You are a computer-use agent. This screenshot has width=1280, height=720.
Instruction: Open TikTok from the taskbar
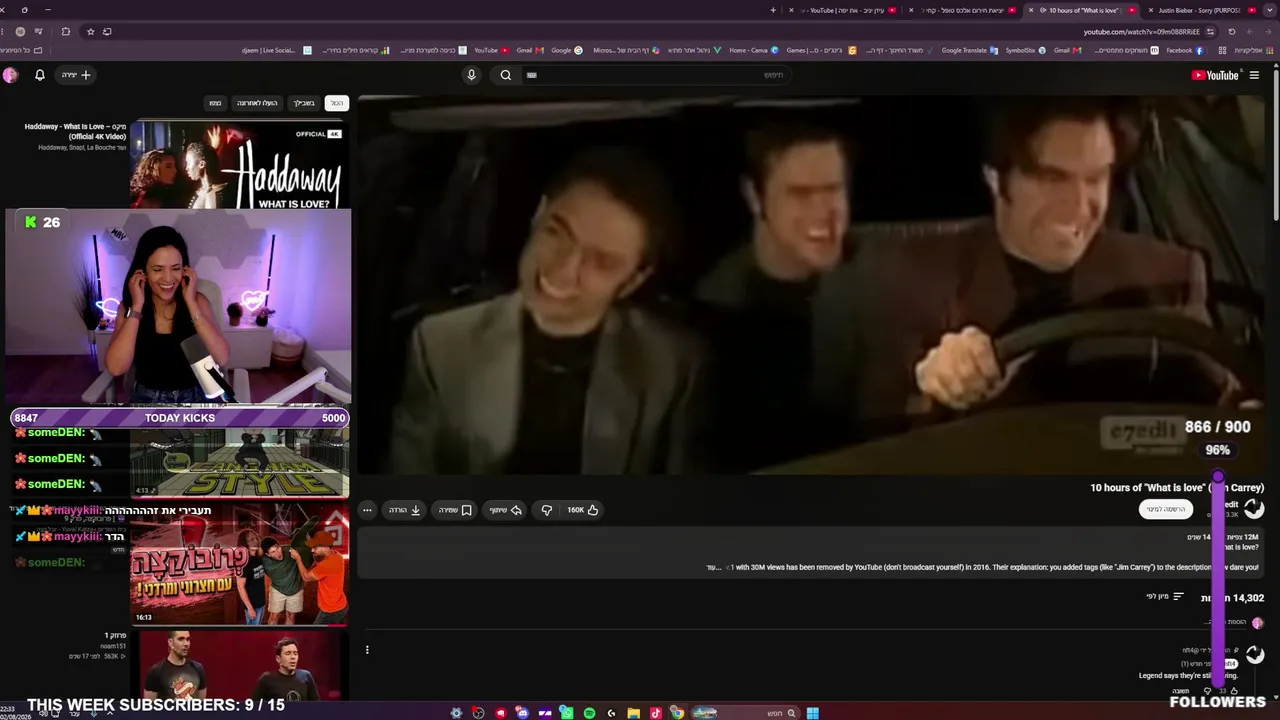pos(655,713)
